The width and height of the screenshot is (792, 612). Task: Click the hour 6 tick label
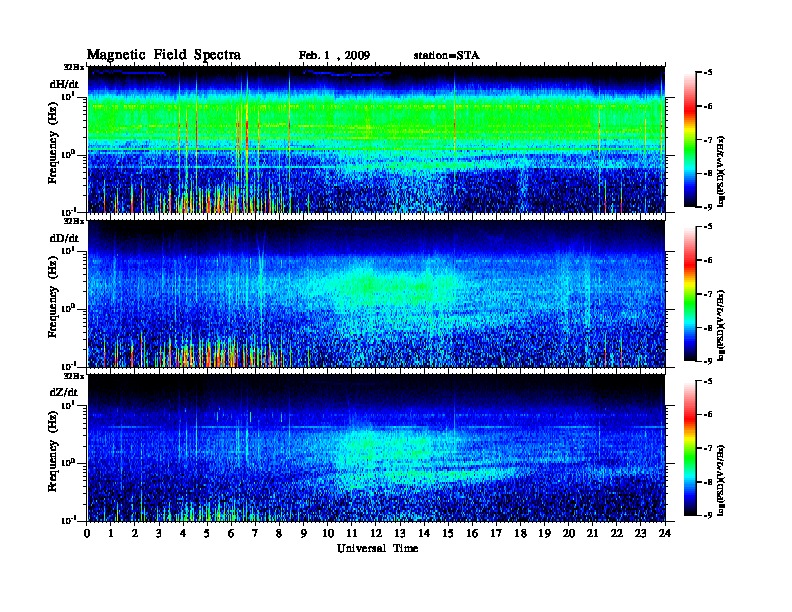(x=231, y=533)
